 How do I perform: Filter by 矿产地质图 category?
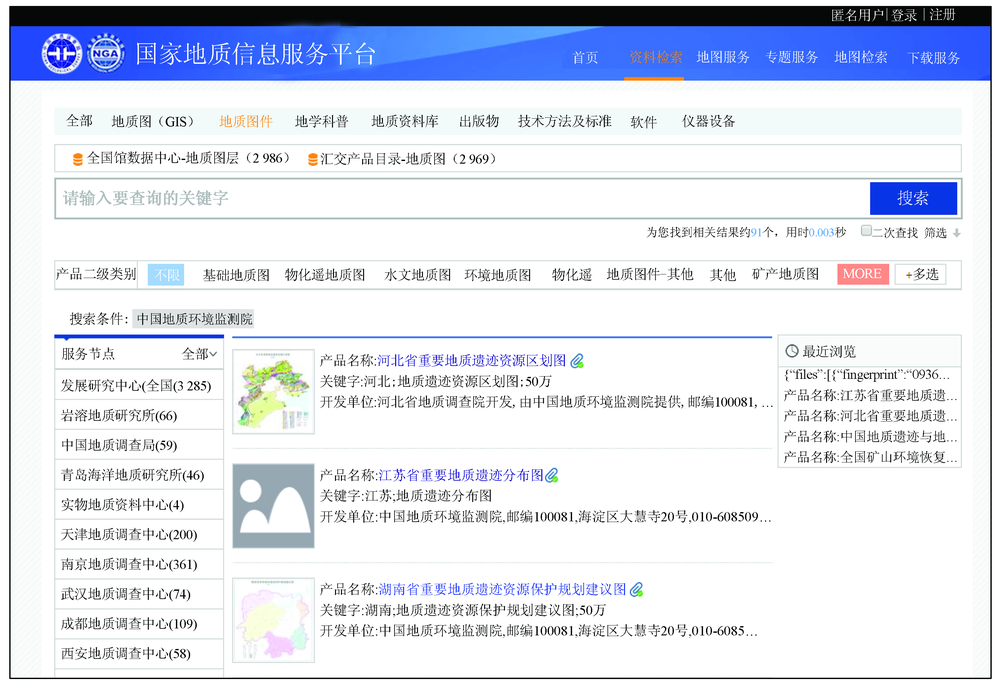(x=785, y=274)
